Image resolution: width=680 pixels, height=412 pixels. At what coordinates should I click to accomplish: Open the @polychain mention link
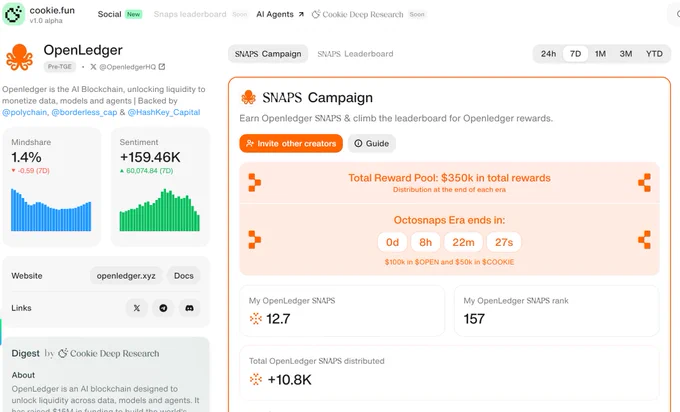24,112
